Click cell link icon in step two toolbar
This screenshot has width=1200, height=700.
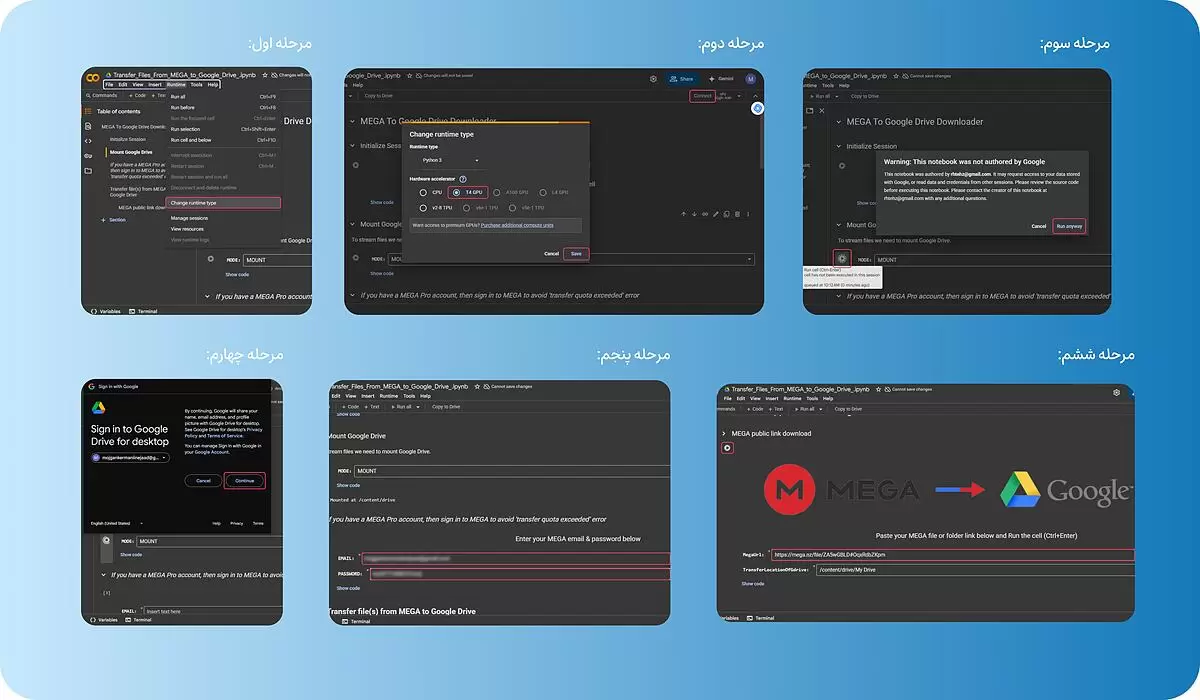point(705,213)
